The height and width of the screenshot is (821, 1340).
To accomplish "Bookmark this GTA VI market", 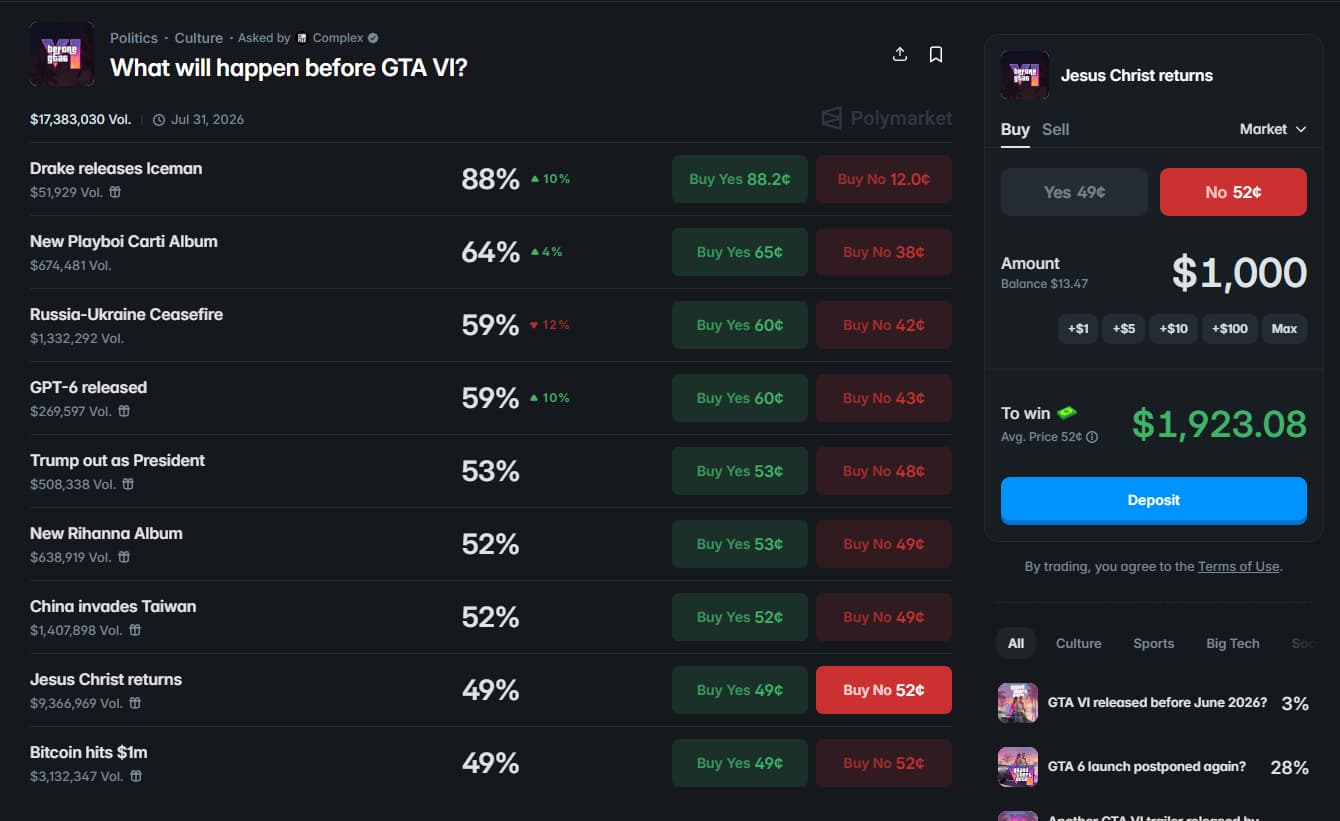I will click(936, 54).
